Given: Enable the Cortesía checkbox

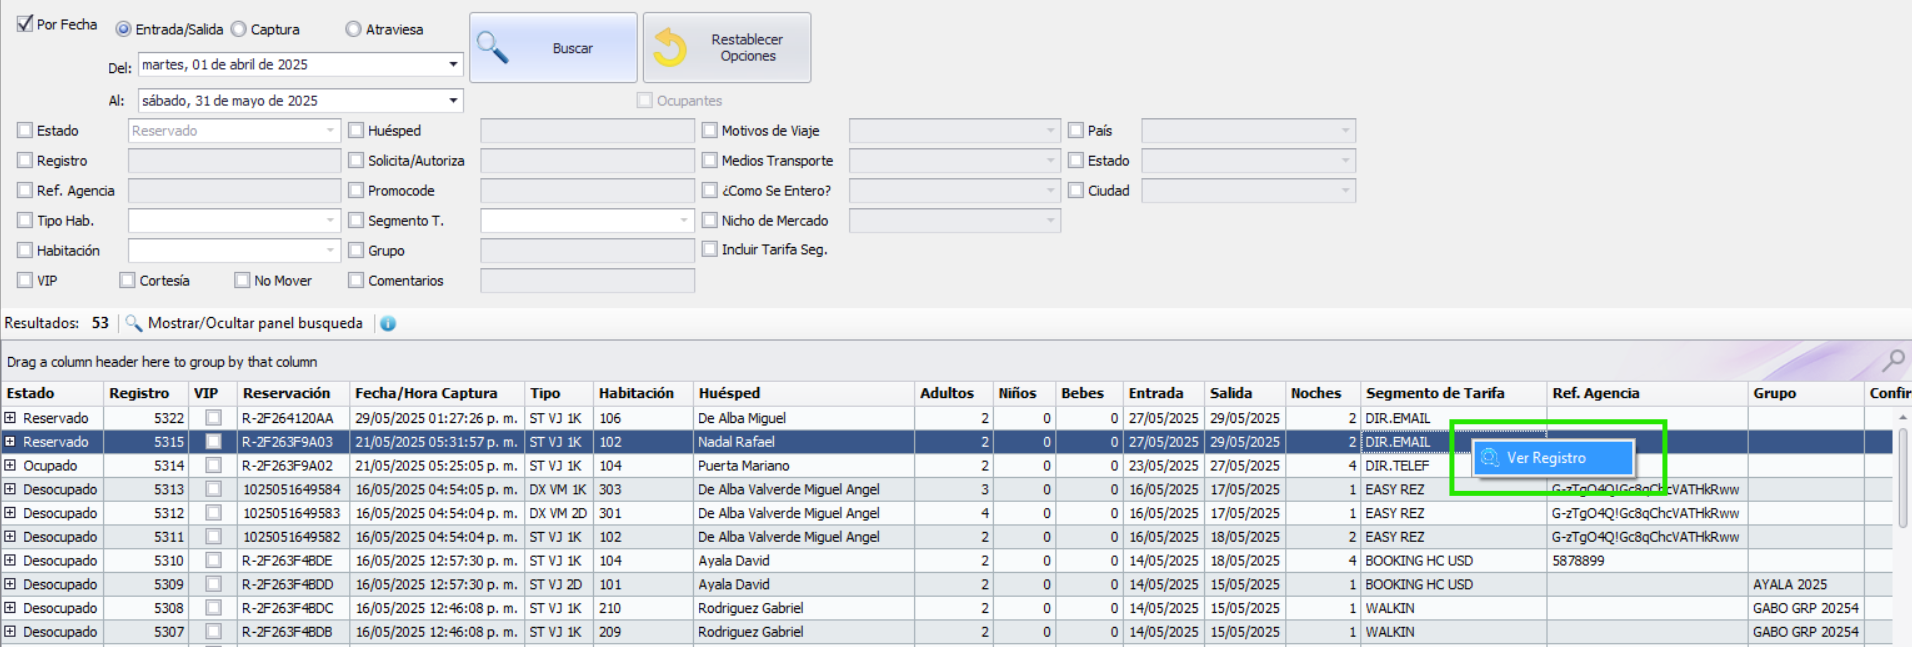Looking at the screenshot, I should [127, 280].
